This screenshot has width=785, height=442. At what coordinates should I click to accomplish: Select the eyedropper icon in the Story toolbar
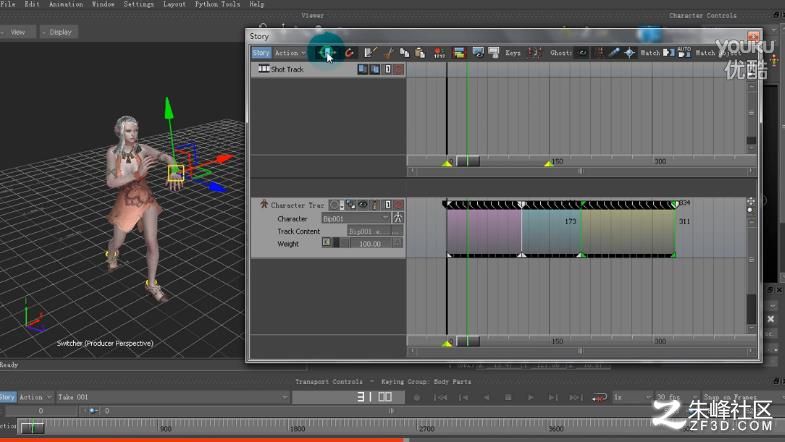(x=614, y=53)
